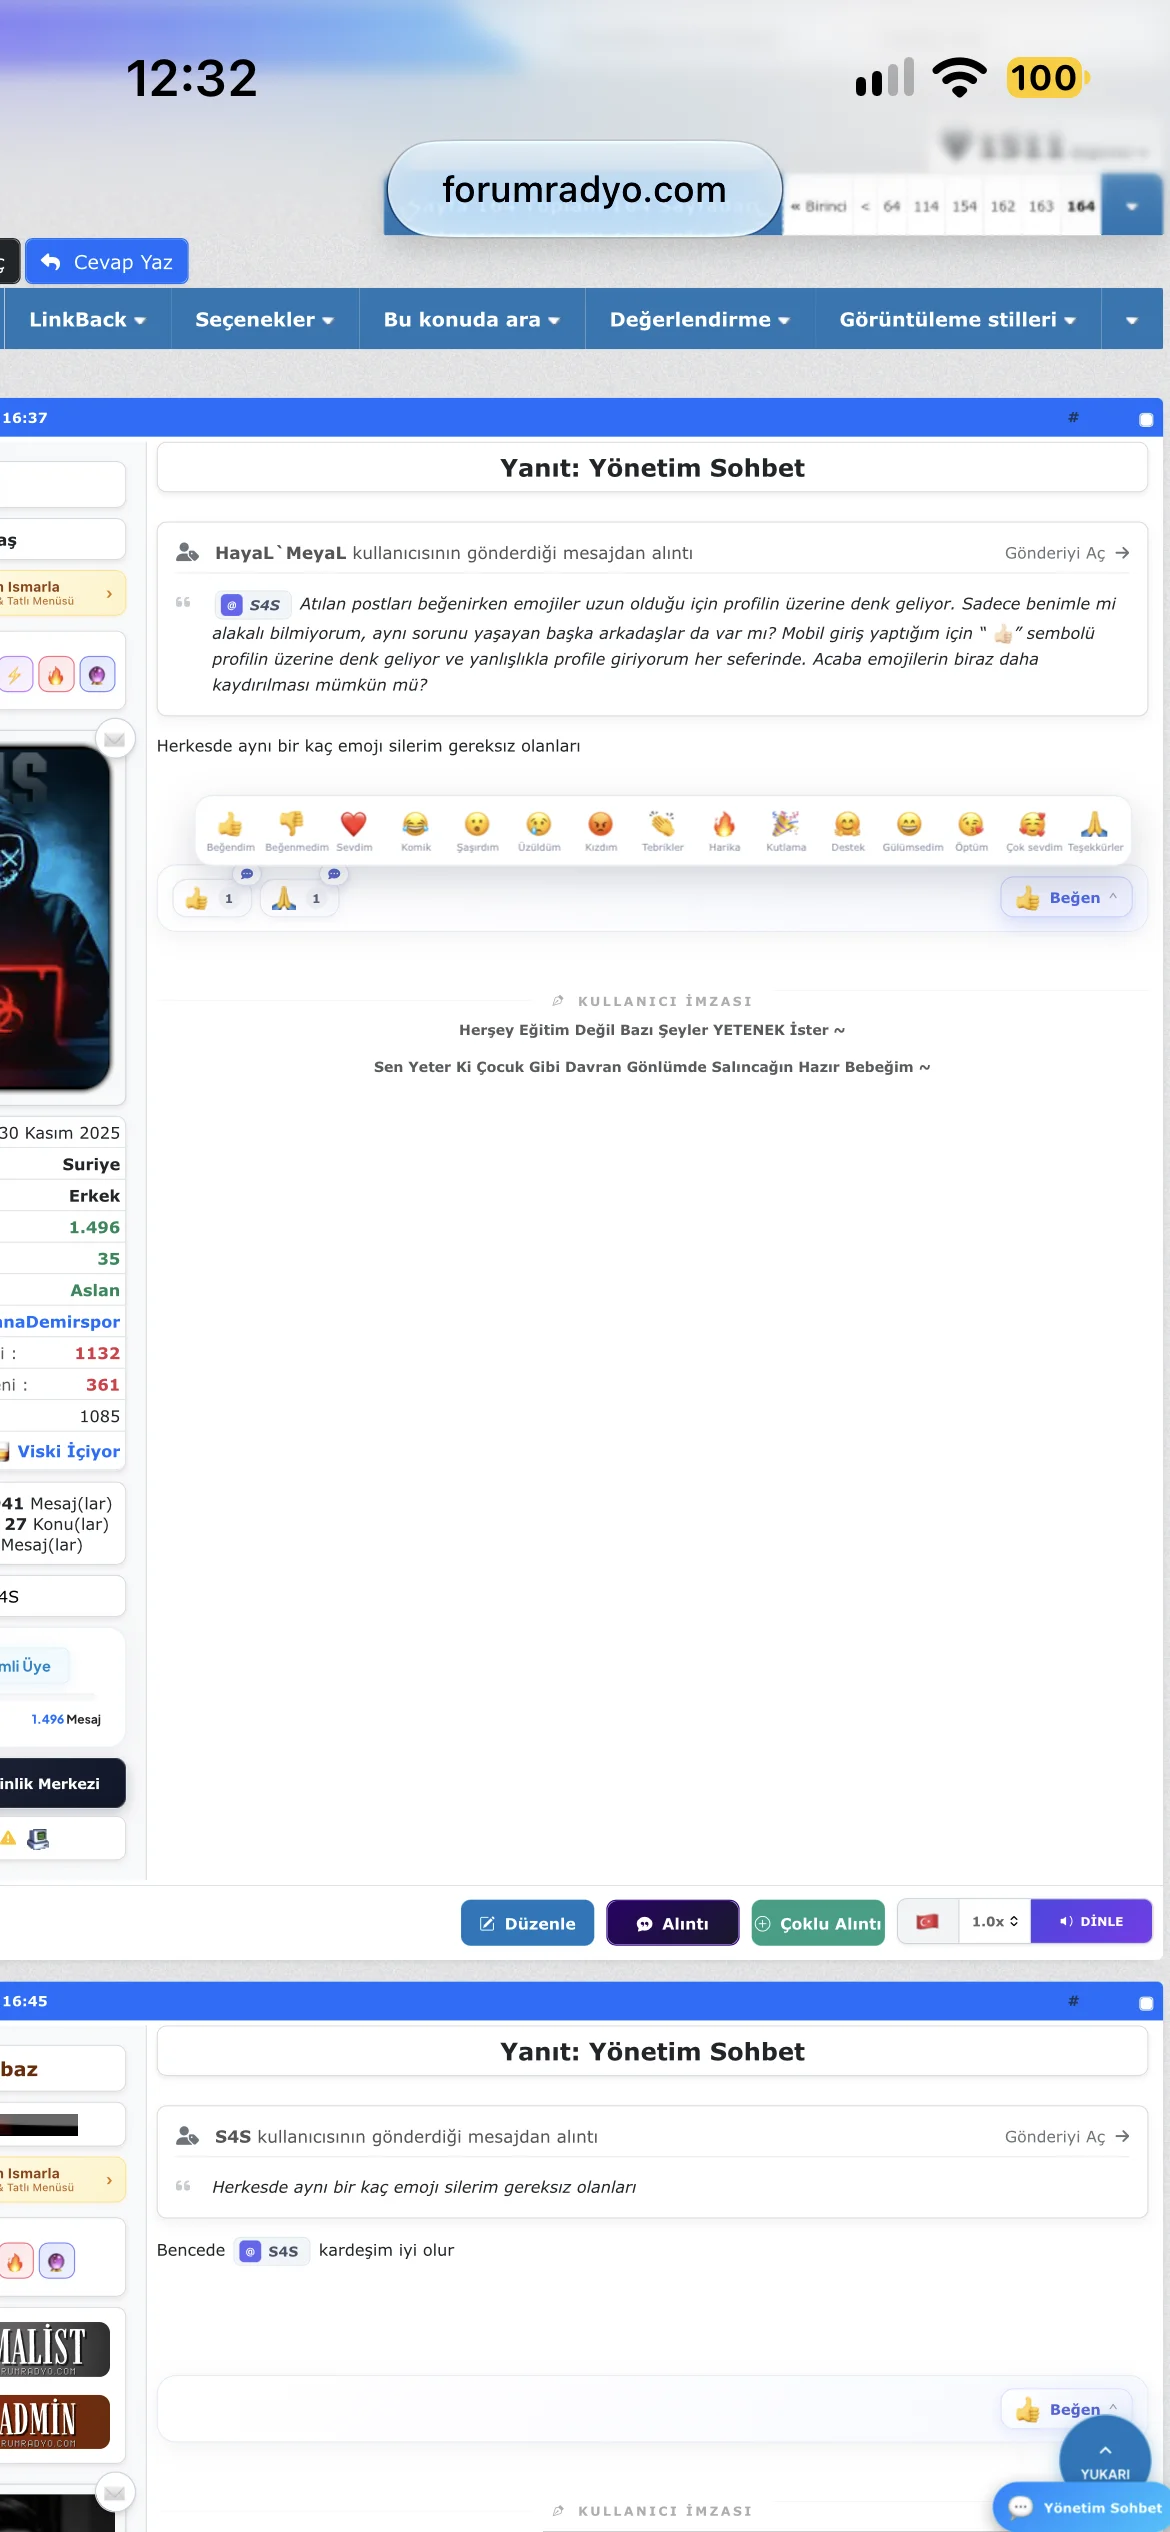Click the Düzenle edit button
This screenshot has width=1170, height=2532.
[x=527, y=1923]
